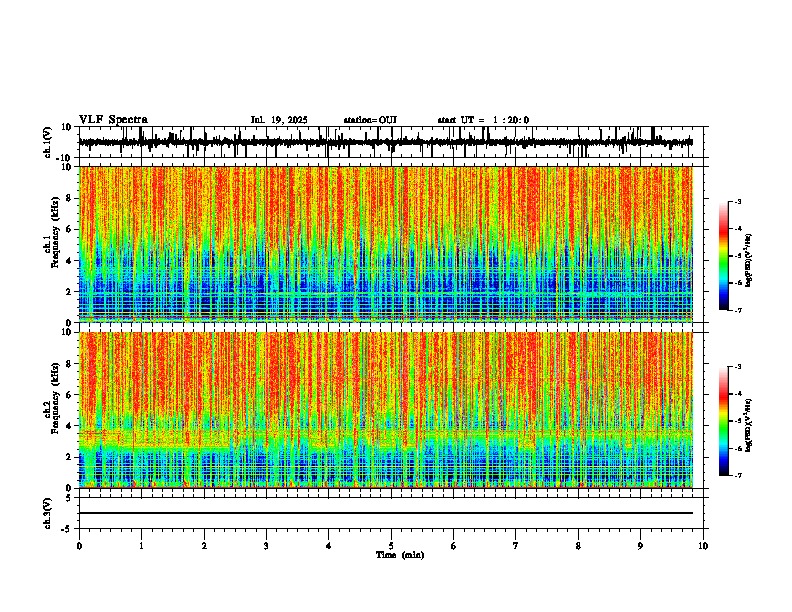Click the ch.1 voltage waveform panel
This screenshot has height=612, width=792.
[390, 142]
